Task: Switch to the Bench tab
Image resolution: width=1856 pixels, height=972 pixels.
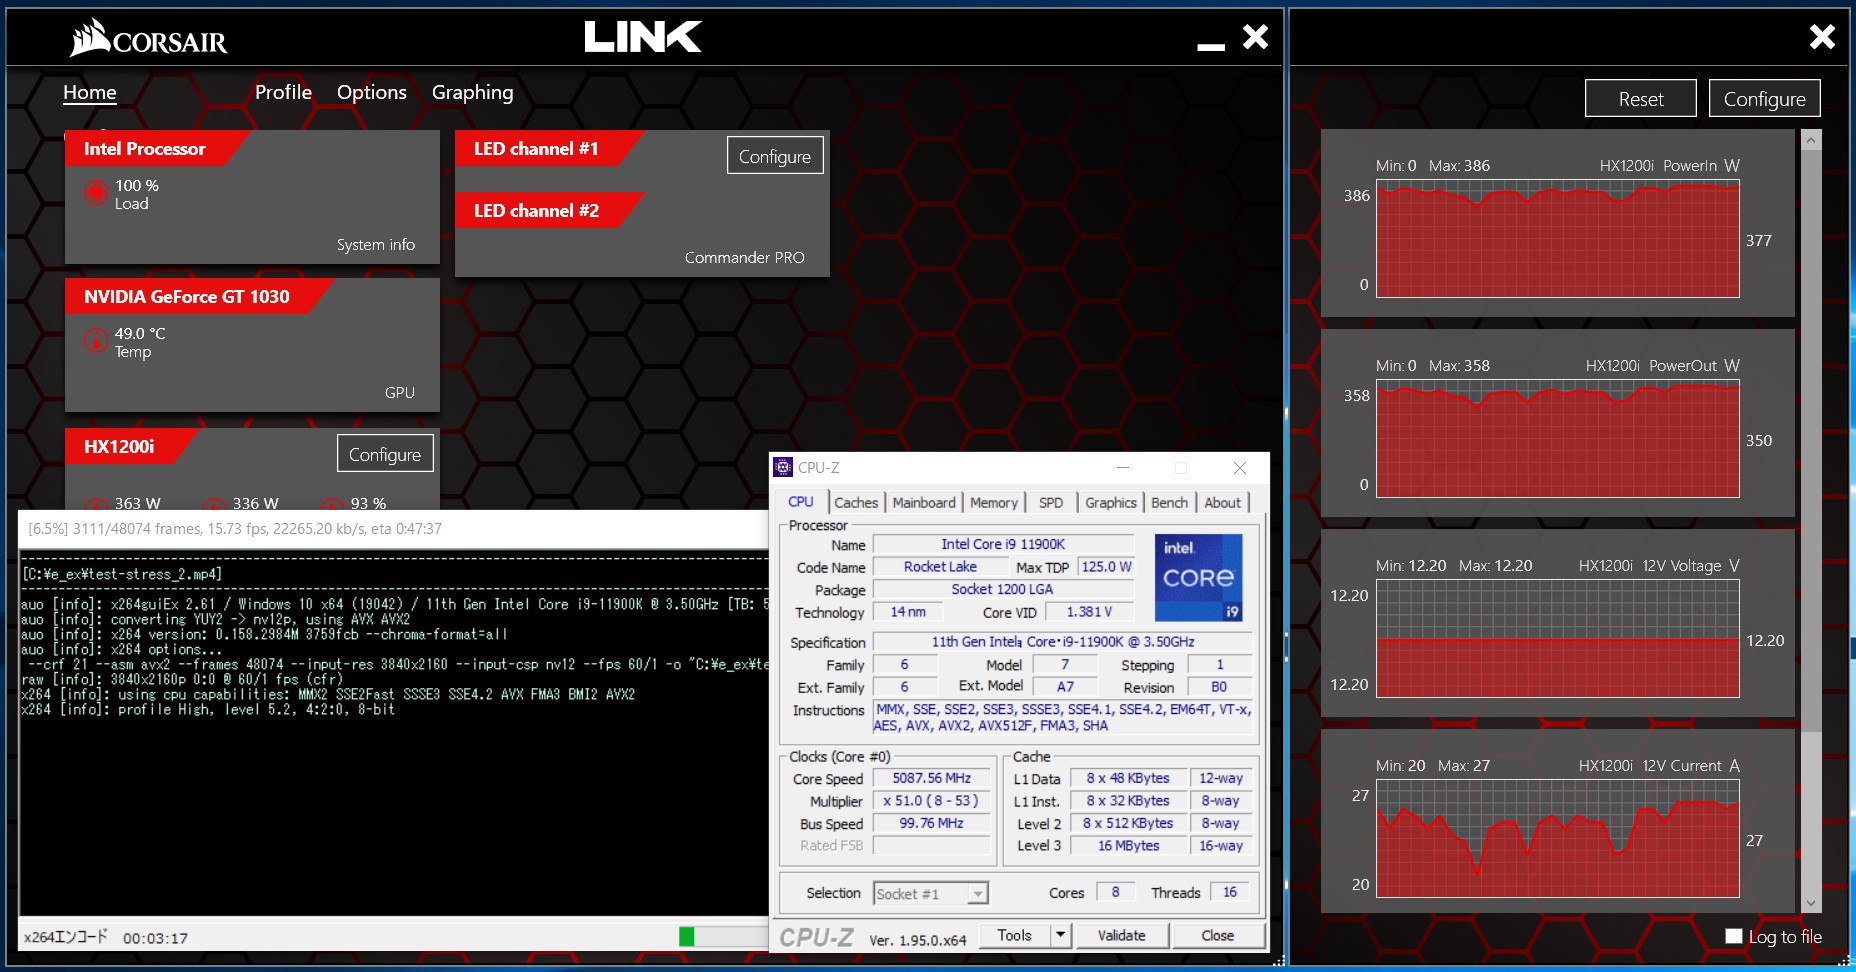Action: [x=1169, y=502]
